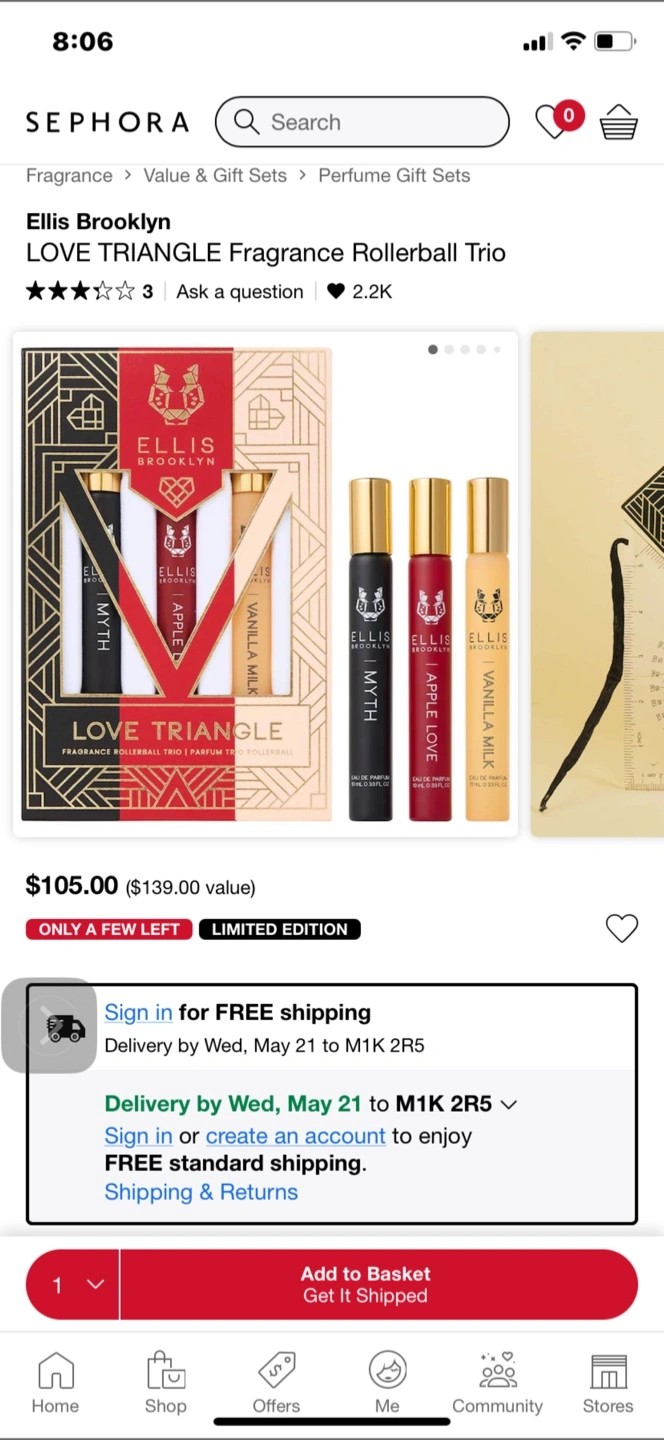
Task: Open the shopping basket icon
Action: coord(618,122)
